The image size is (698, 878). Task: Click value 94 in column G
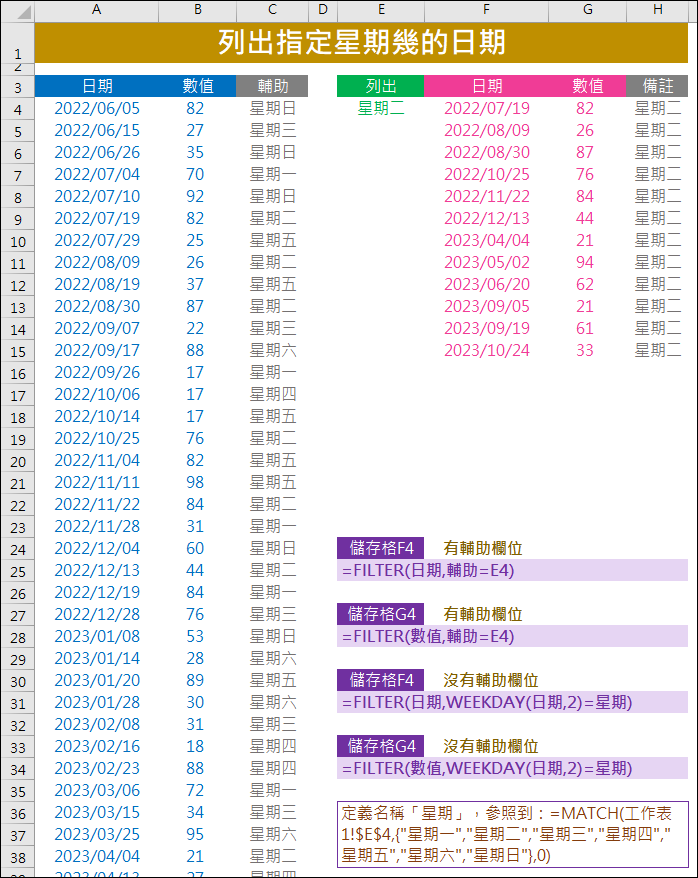[585, 262]
